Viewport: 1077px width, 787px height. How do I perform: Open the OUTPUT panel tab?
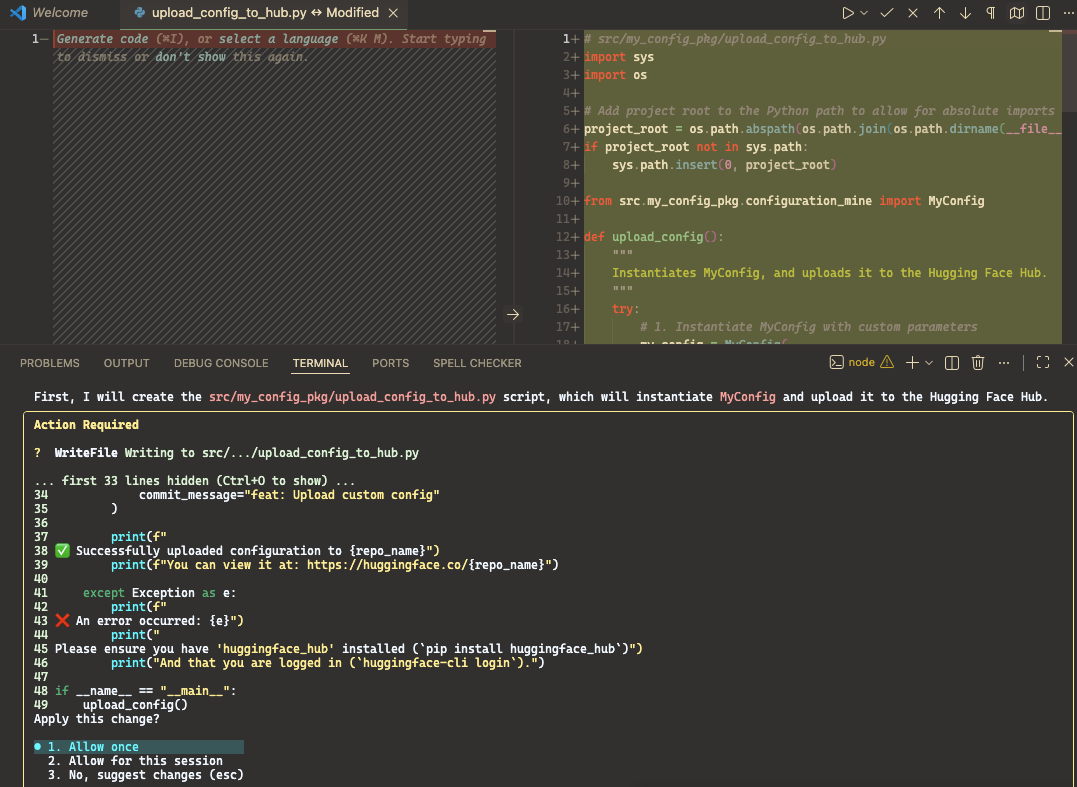click(126, 363)
